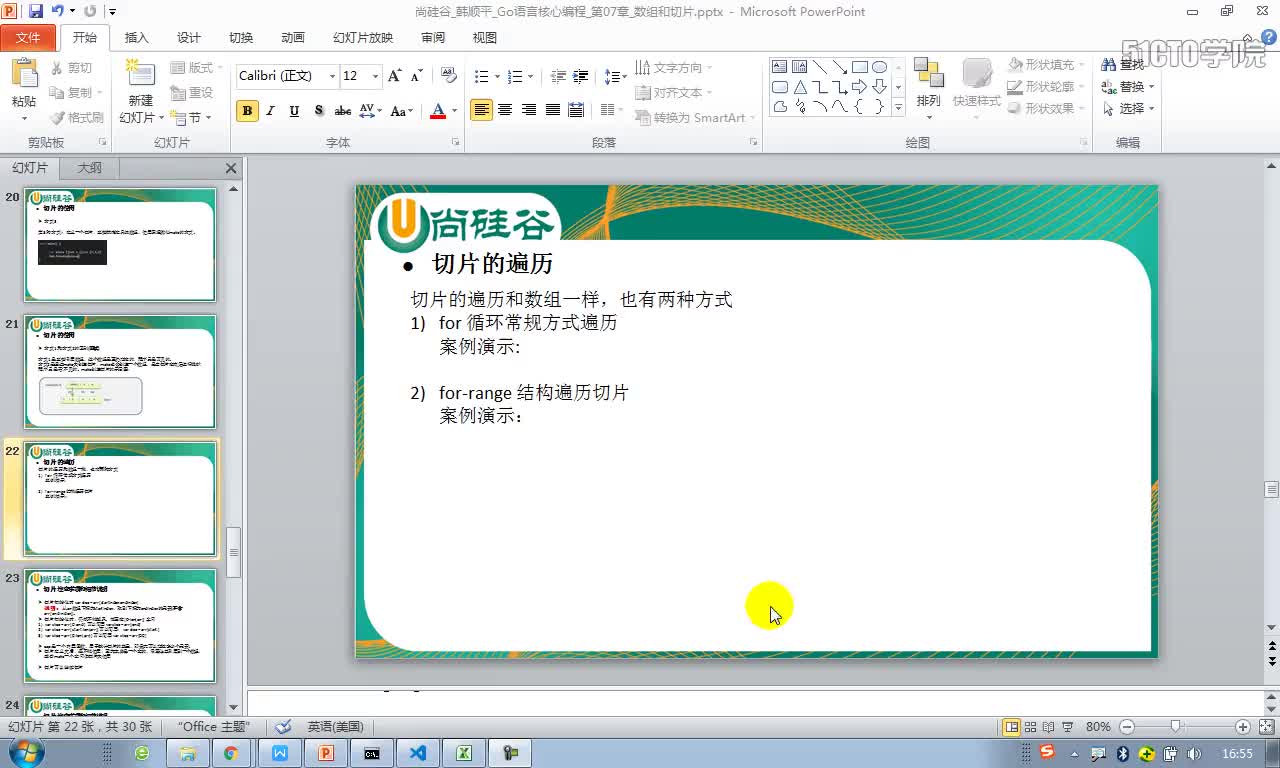Viewport: 1280px width, 768px height.
Task: Decrease list indent level
Action: point(558,76)
